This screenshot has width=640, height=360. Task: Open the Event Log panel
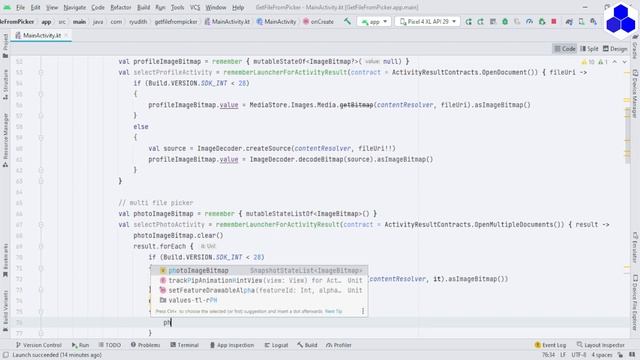coord(550,345)
